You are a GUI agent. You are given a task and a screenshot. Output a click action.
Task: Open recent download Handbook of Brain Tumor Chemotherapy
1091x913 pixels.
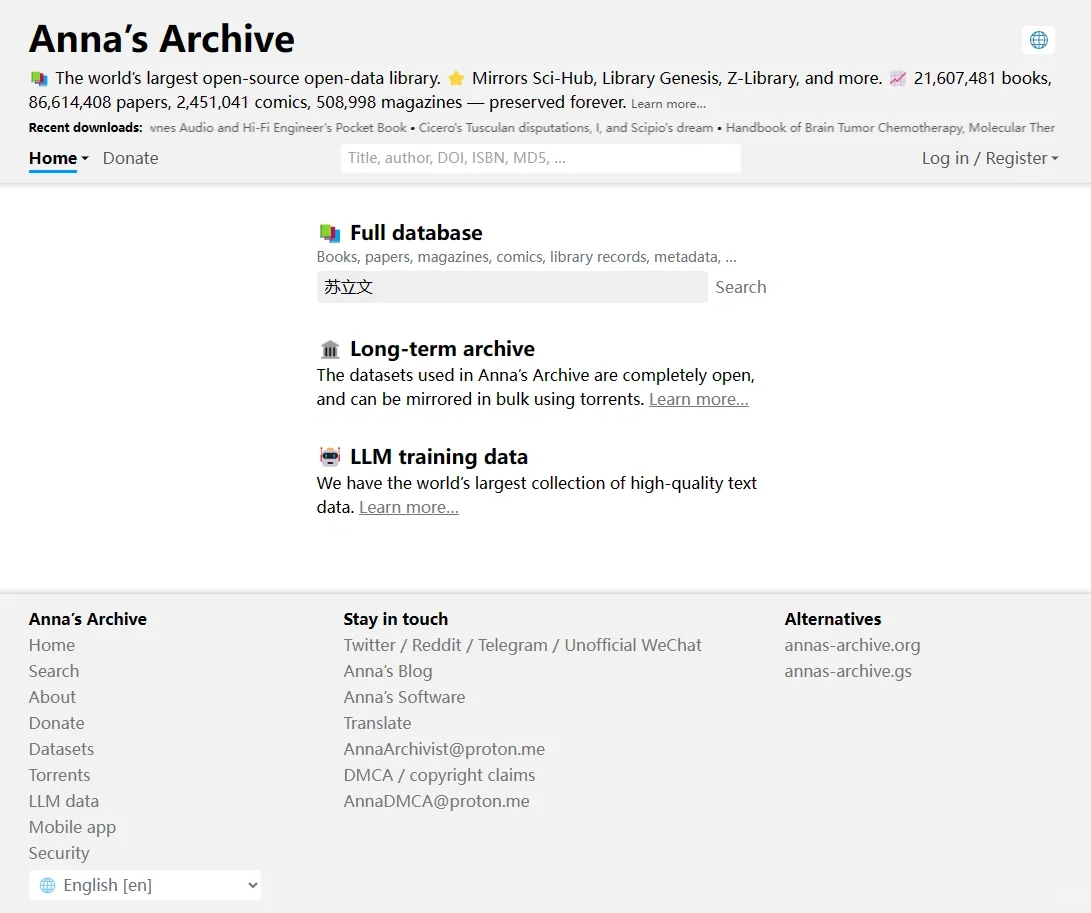coord(890,128)
